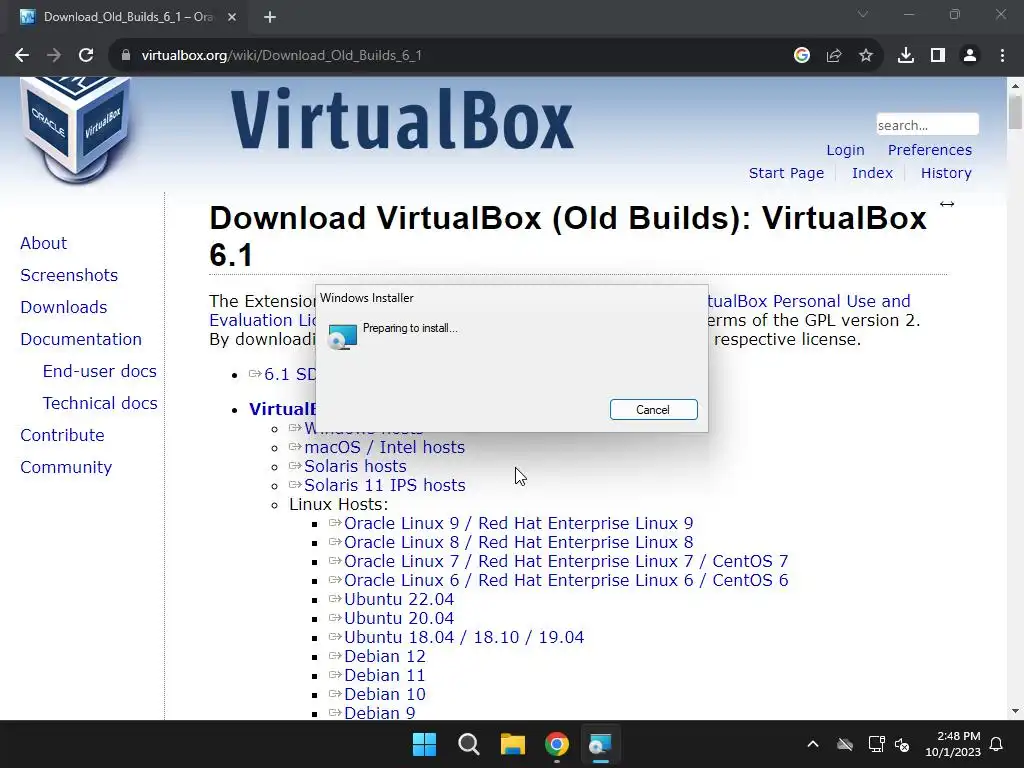Select the Download_Old_Builds_6_1 tab
The height and width of the screenshot is (768, 1024).
pyautogui.click(x=128, y=18)
